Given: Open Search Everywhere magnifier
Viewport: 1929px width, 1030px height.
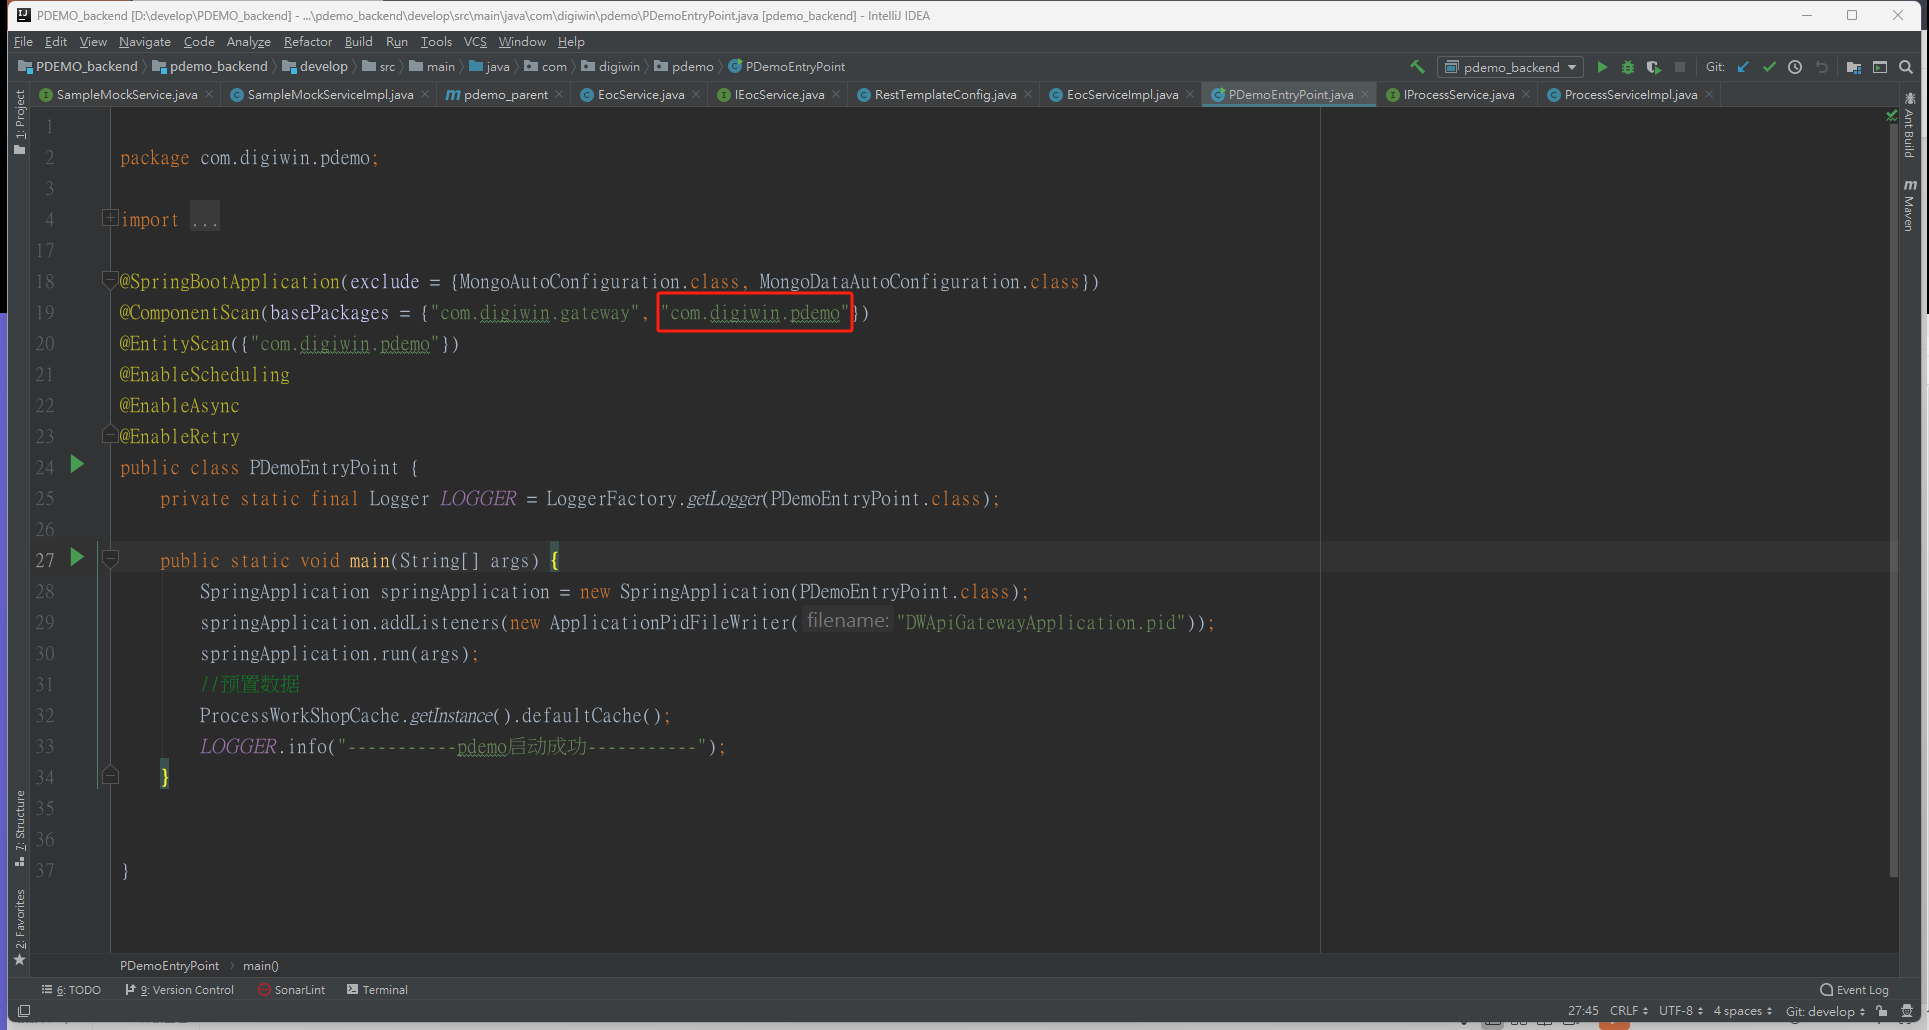Looking at the screenshot, I should (1906, 67).
